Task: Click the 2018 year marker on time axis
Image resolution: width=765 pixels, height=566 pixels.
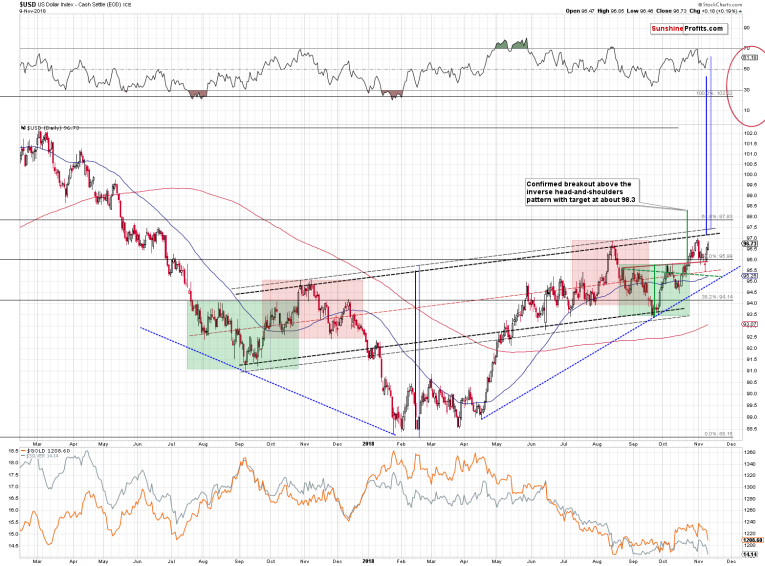Action: pos(368,444)
